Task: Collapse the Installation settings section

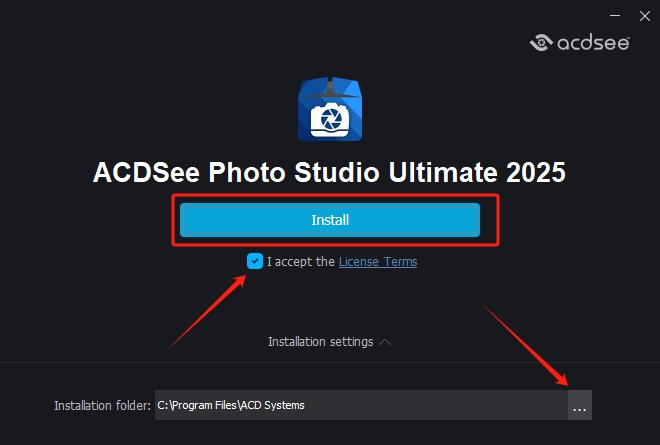Action: coord(320,342)
